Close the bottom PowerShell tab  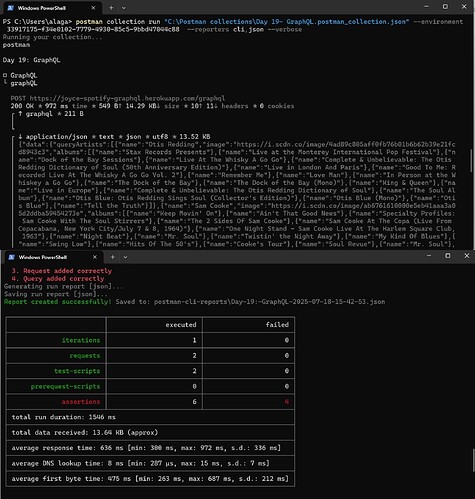[x=95, y=257]
